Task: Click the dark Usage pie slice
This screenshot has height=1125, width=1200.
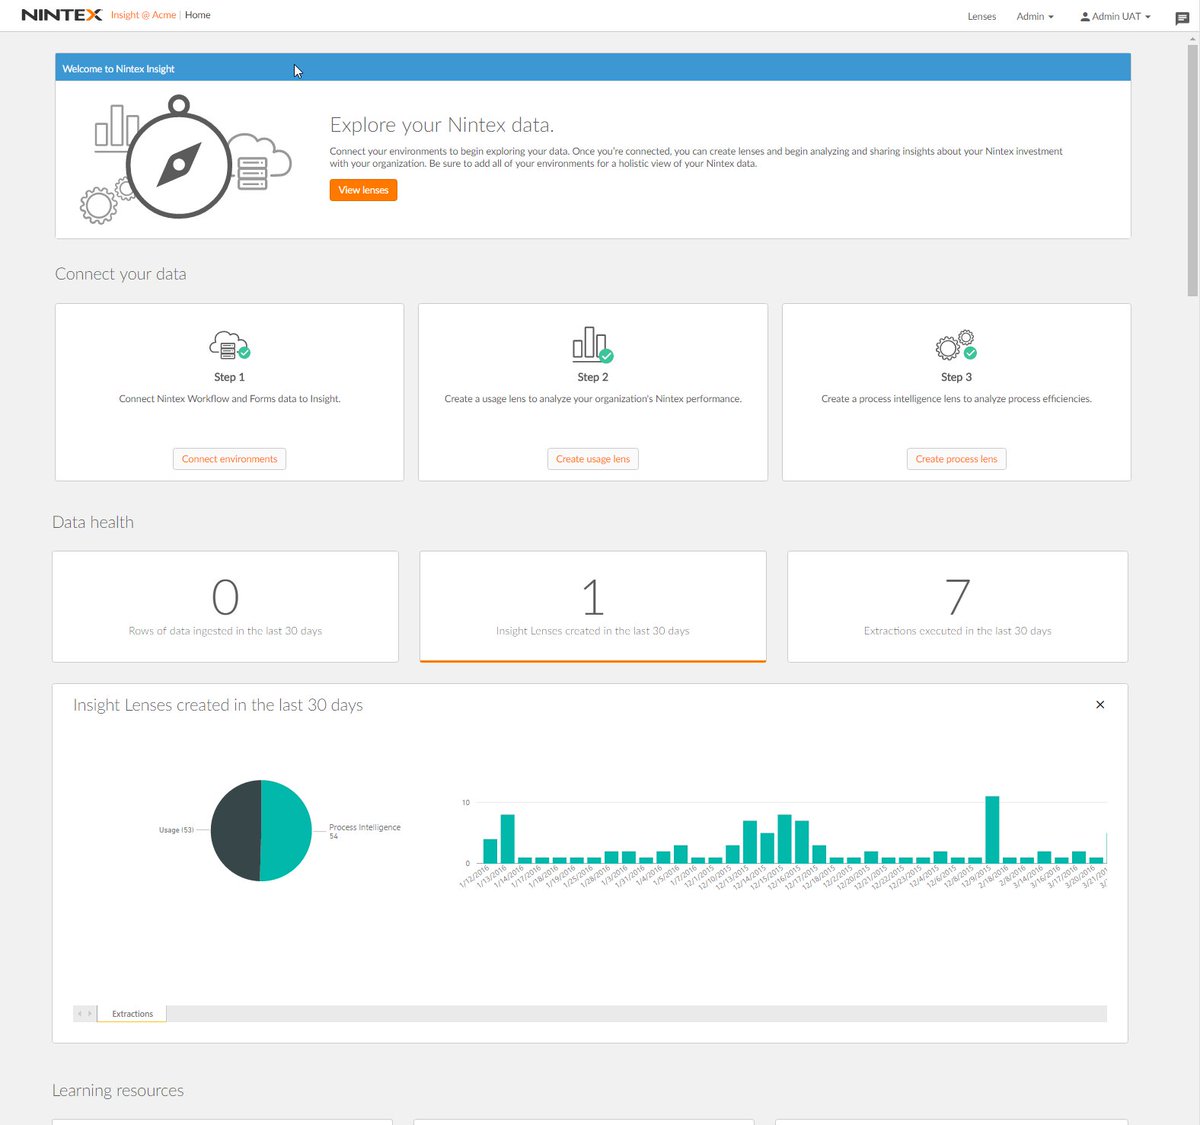Action: [235, 831]
